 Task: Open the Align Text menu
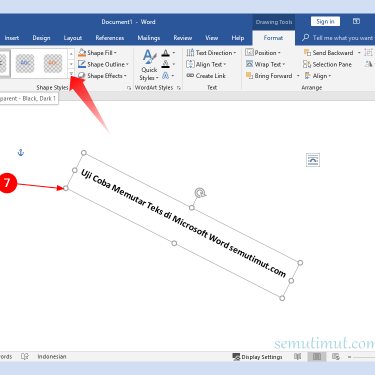pyautogui.click(x=206, y=64)
